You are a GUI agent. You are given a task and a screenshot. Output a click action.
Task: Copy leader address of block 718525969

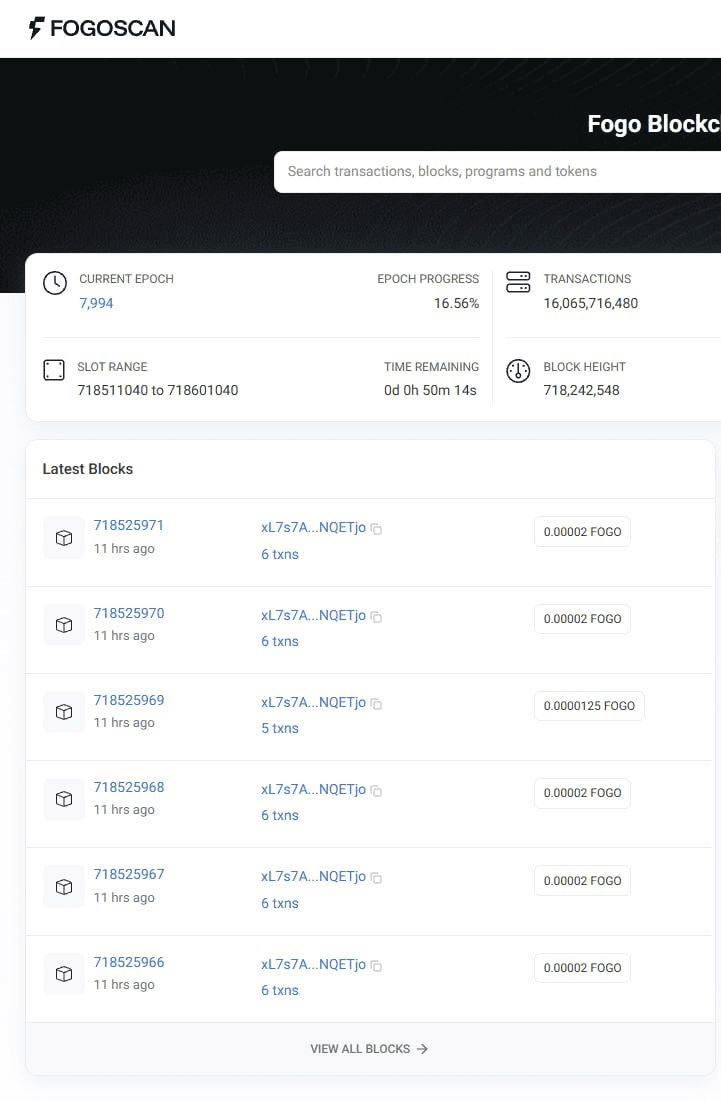[376, 704]
